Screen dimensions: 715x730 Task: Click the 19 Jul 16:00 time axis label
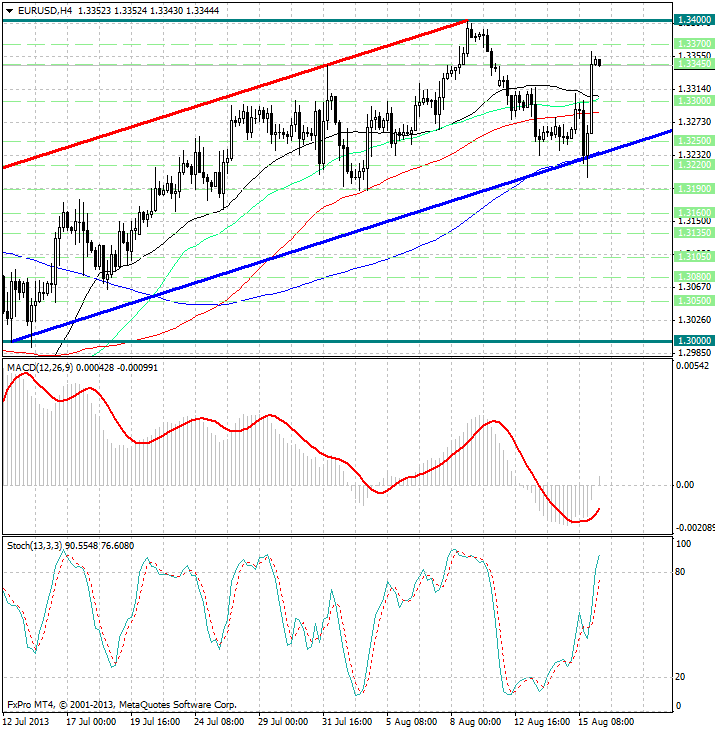coord(155,722)
